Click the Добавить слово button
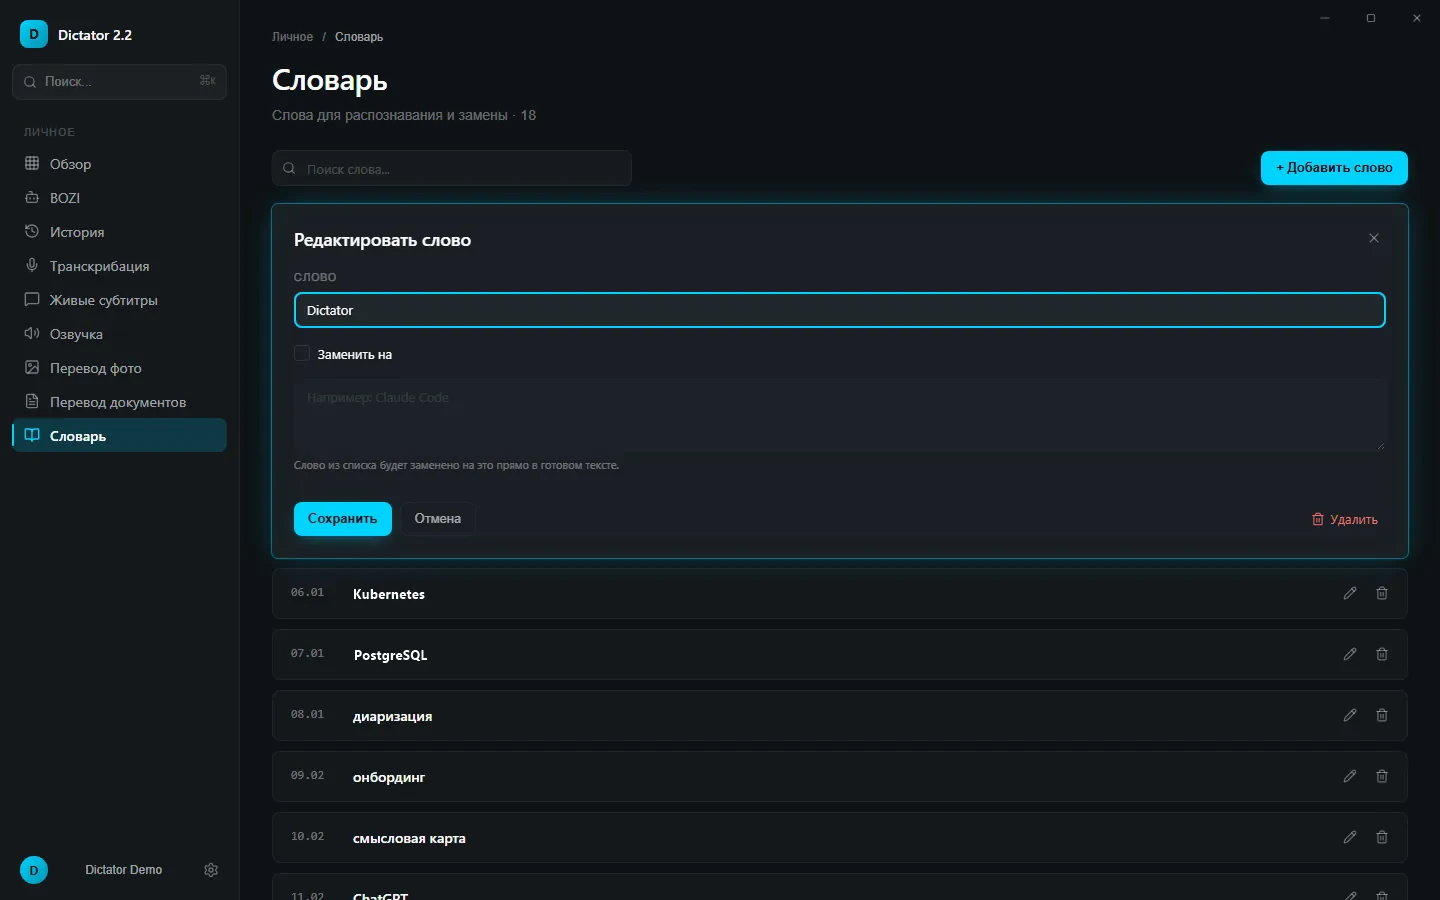This screenshot has width=1440, height=900. tap(1334, 168)
